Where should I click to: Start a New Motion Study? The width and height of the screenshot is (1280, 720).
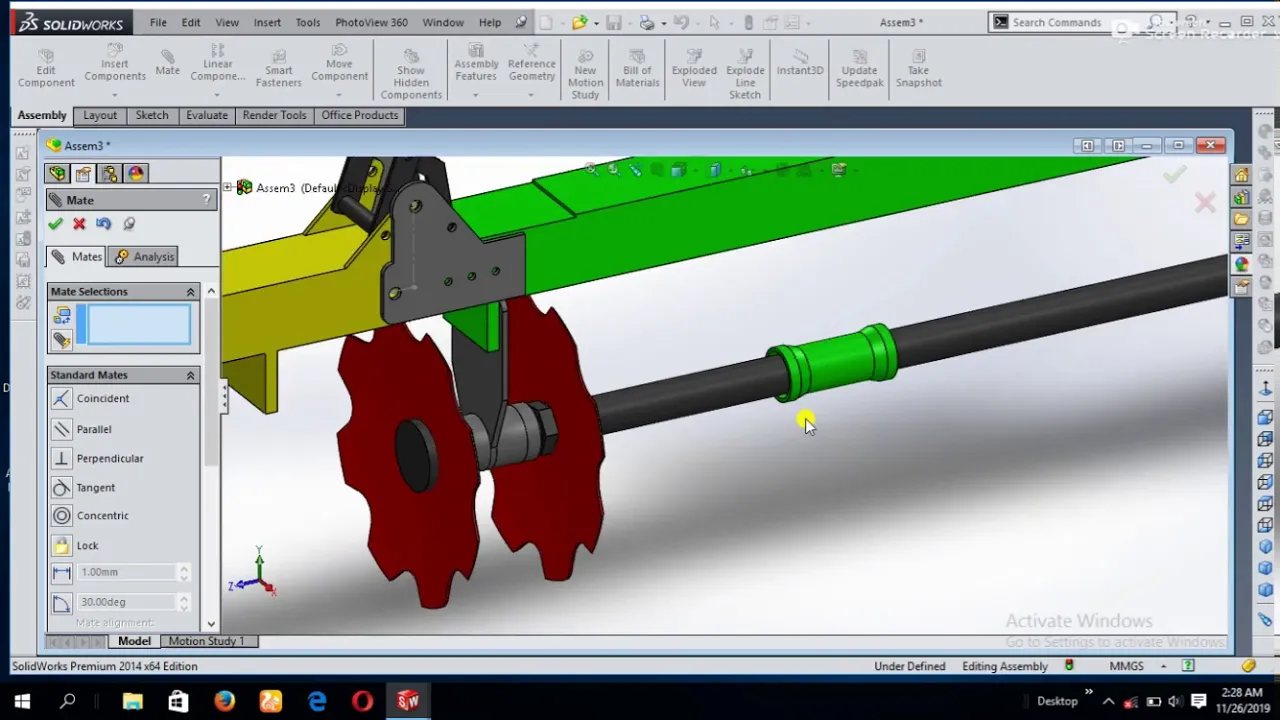click(586, 74)
